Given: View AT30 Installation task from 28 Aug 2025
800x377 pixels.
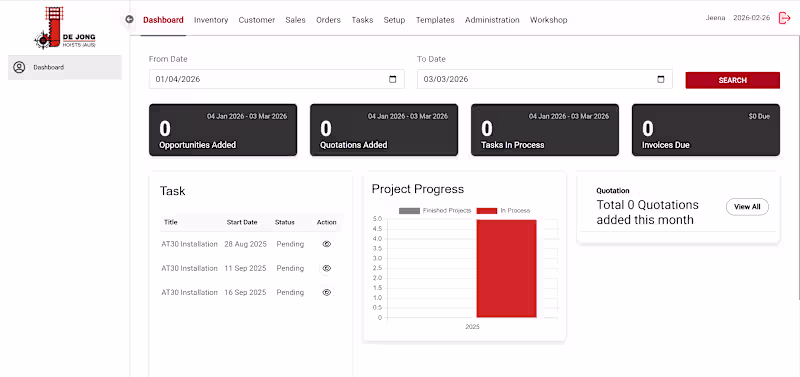Looking at the screenshot, I should point(327,244).
